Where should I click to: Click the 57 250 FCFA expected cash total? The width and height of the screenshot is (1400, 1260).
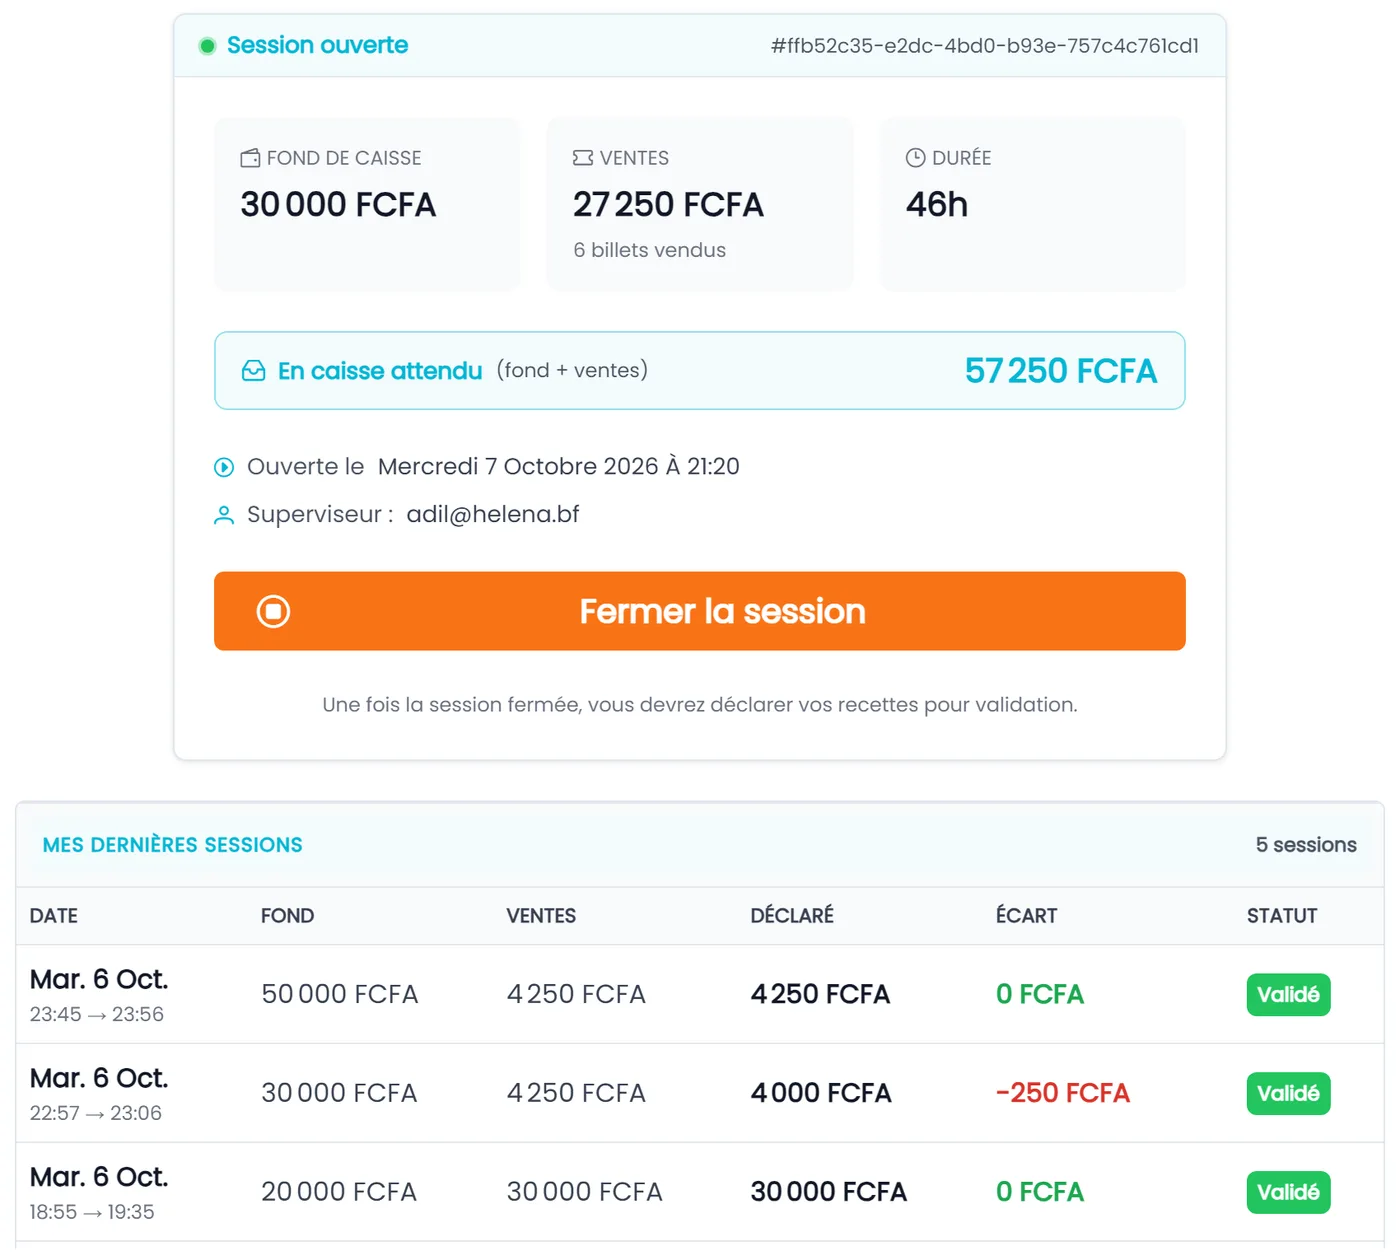tap(1061, 371)
